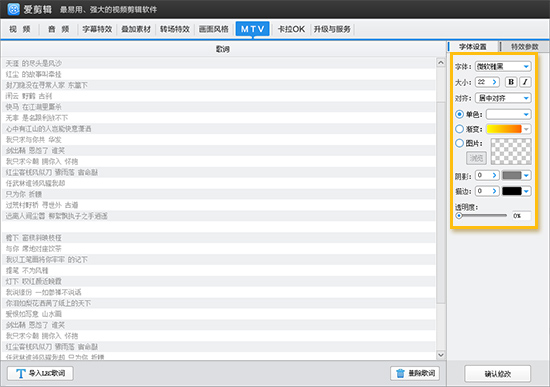This screenshot has height=387, width=550.
Task: Click the 浏览 browse button
Action: [476, 158]
